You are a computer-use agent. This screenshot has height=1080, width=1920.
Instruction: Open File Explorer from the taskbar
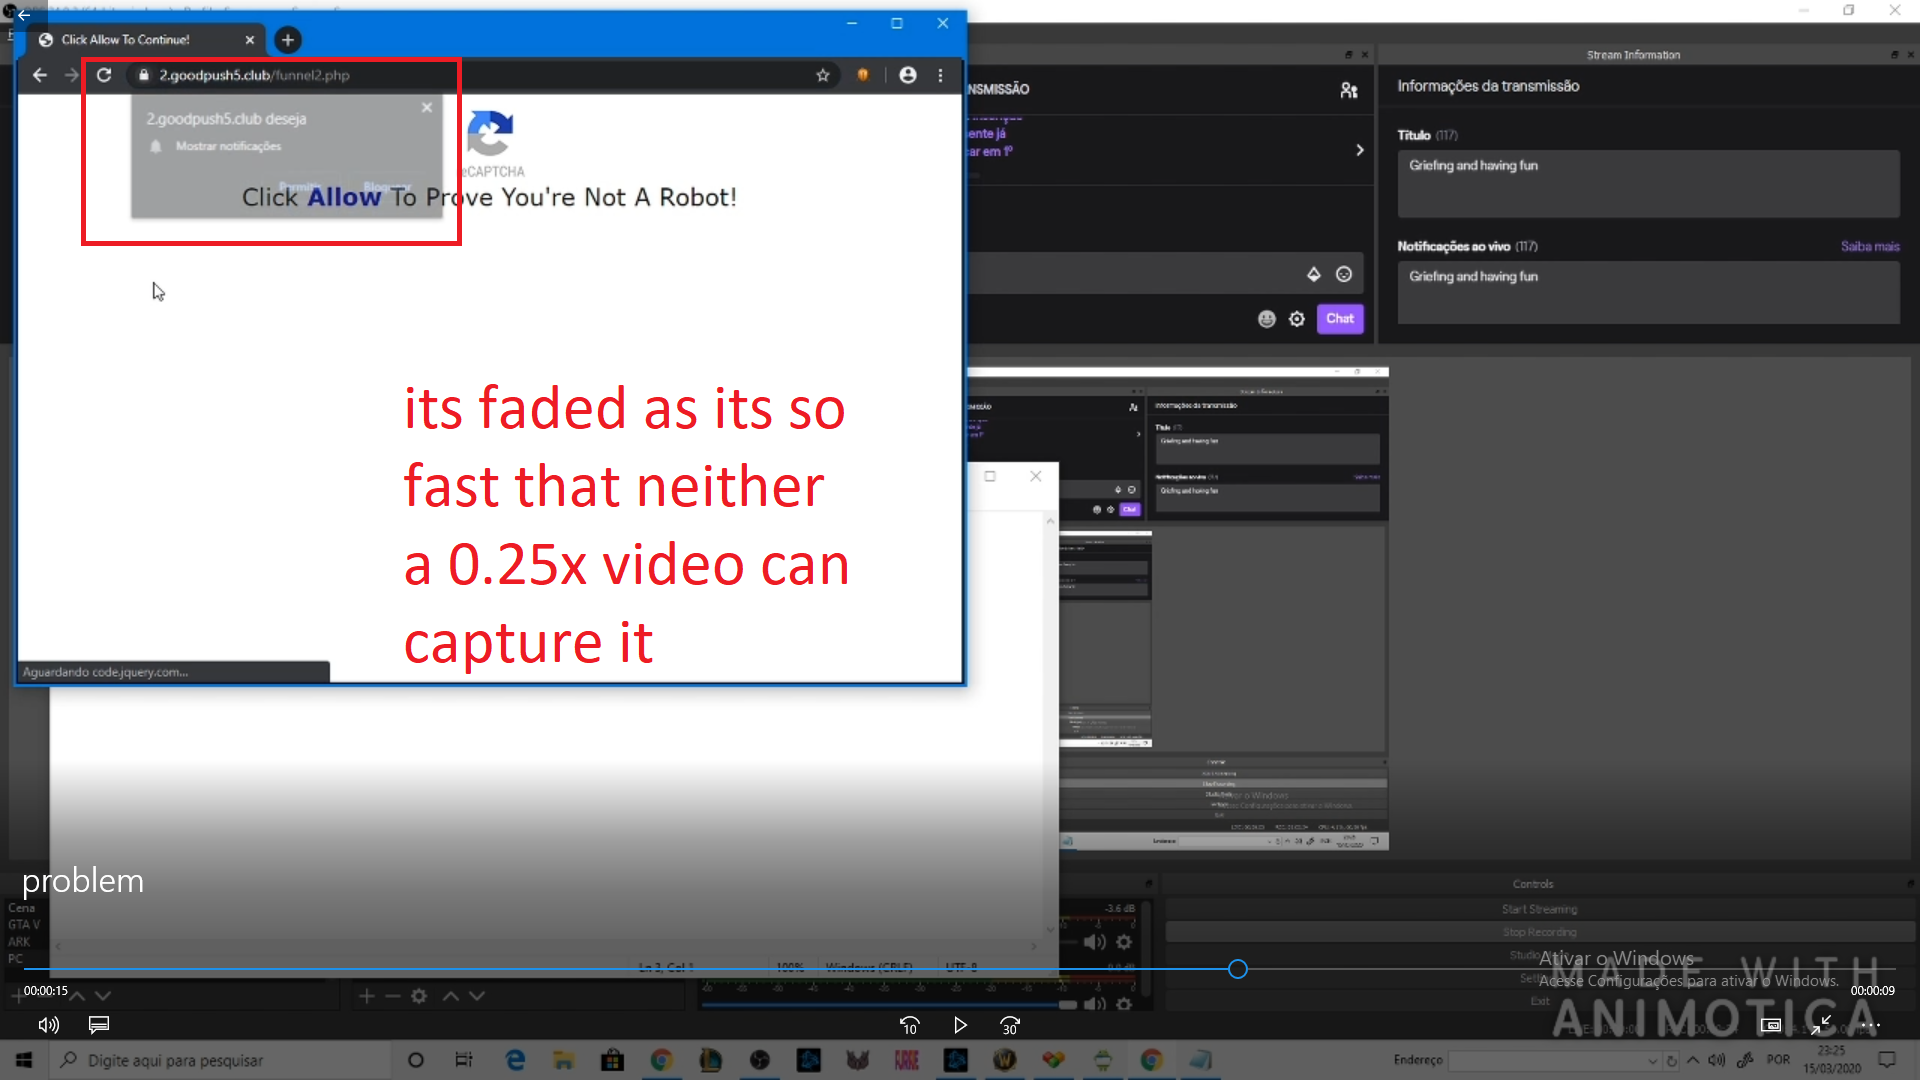(564, 1060)
